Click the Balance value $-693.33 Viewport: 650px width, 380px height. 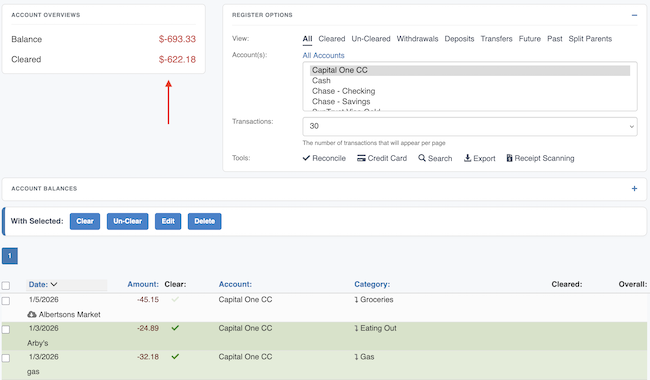pos(177,39)
